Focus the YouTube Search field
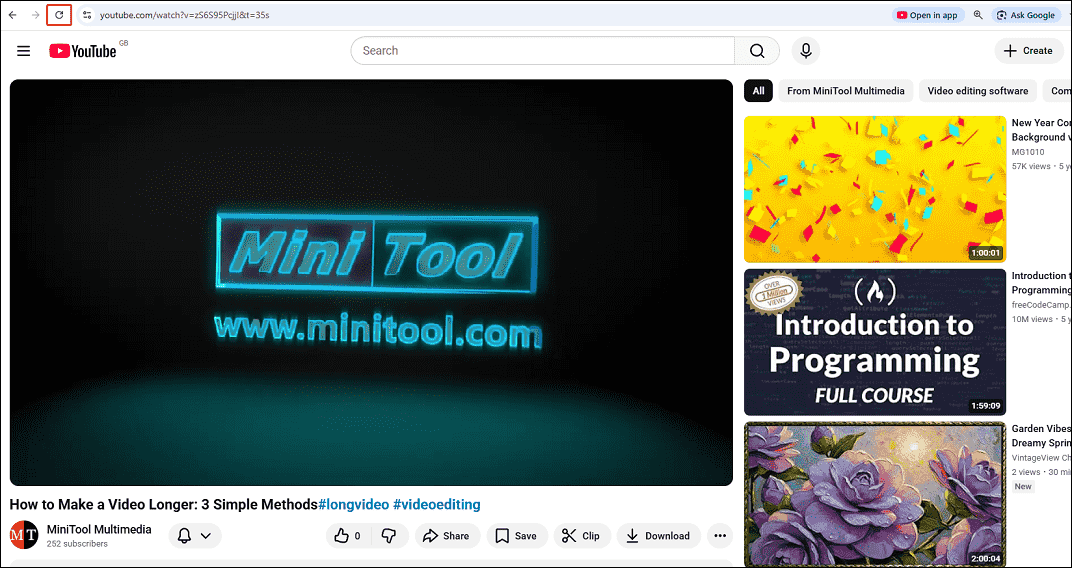The height and width of the screenshot is (568, 1072). 543,51
